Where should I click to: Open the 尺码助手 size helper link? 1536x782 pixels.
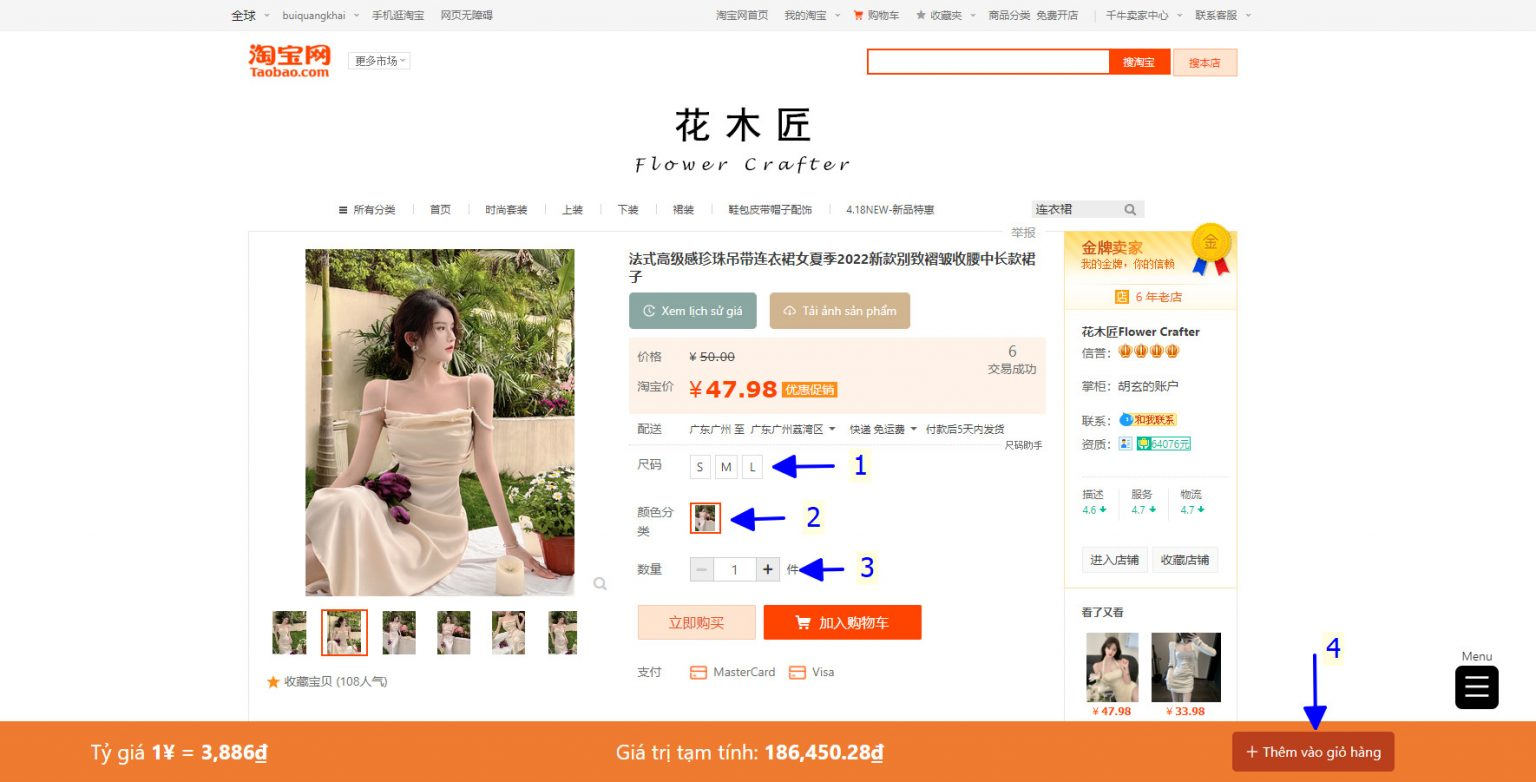pos(1023,445)
